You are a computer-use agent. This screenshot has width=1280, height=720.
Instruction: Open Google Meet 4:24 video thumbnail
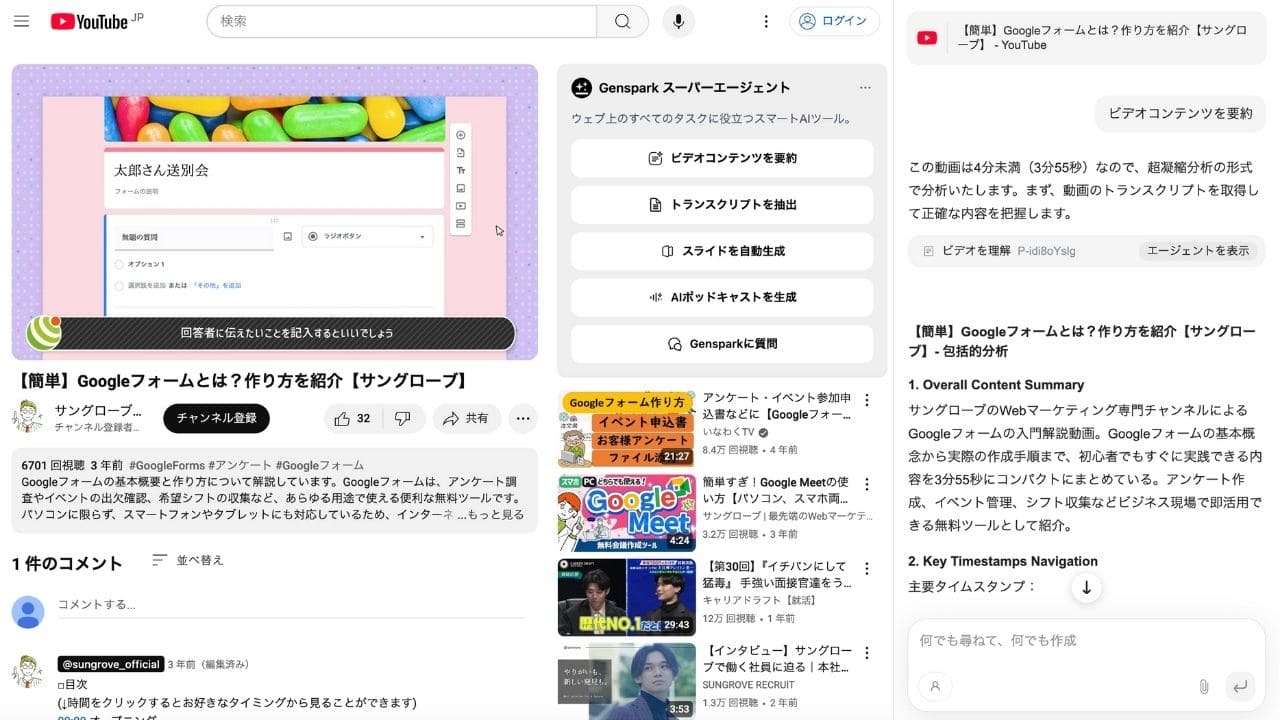pos(627,513)
